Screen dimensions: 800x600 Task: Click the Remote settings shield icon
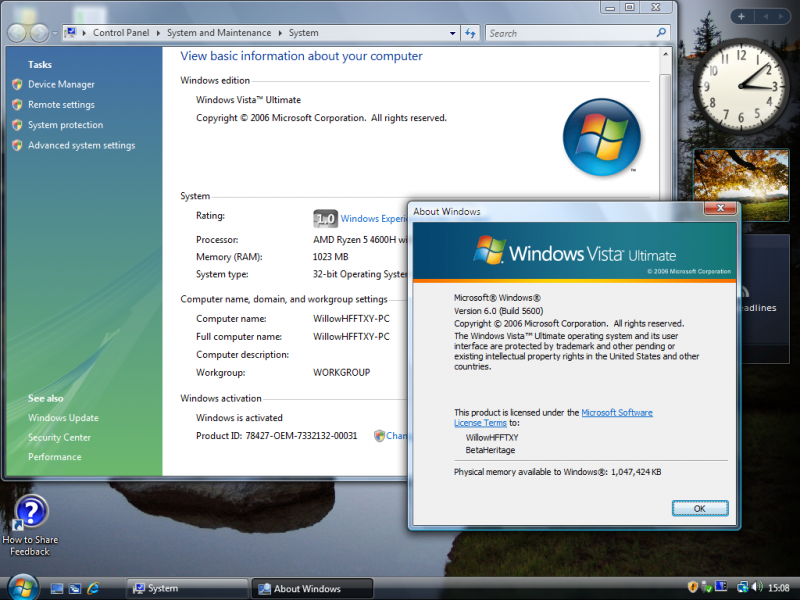[x=17, y=105]
